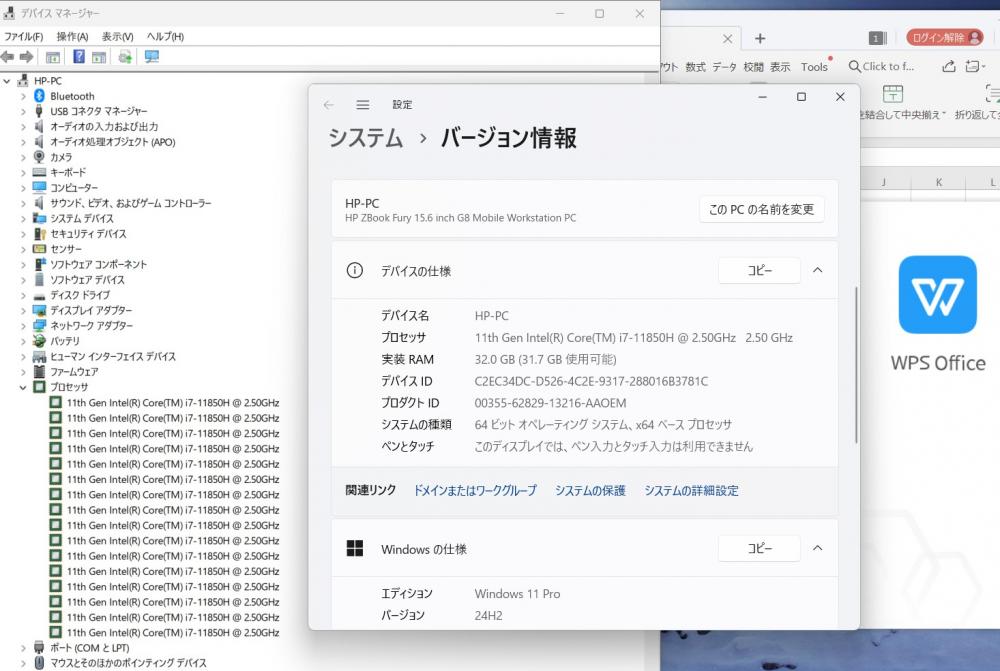Open the 操作(A) menu in Device Manager
The height and width of the screenshot is (671, 1000).
(x=72, y=36)
